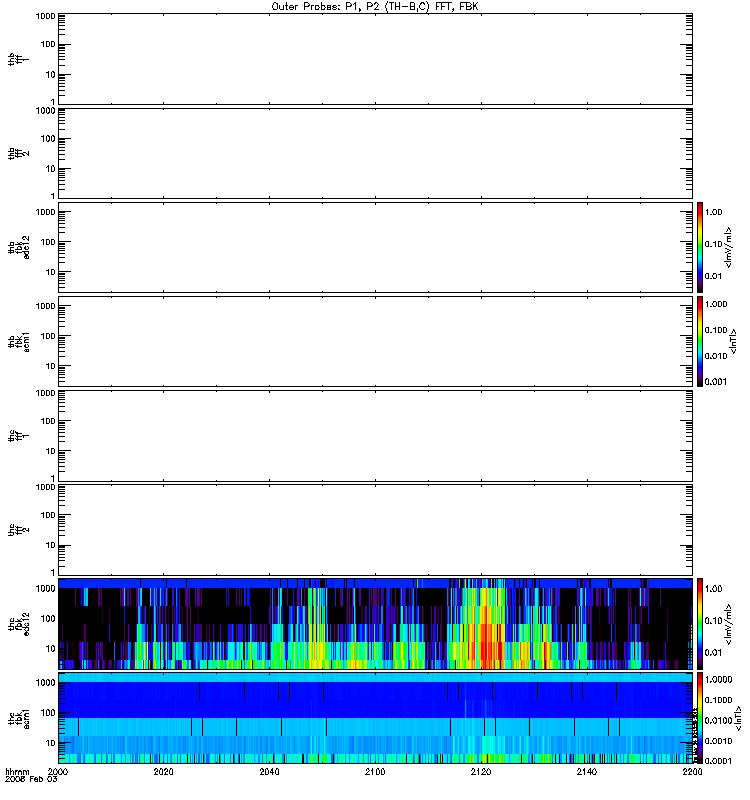The height and width of the screenshot is (800, 750).
Task: Click the 2040 time tick label
Action: click(269, 772)
